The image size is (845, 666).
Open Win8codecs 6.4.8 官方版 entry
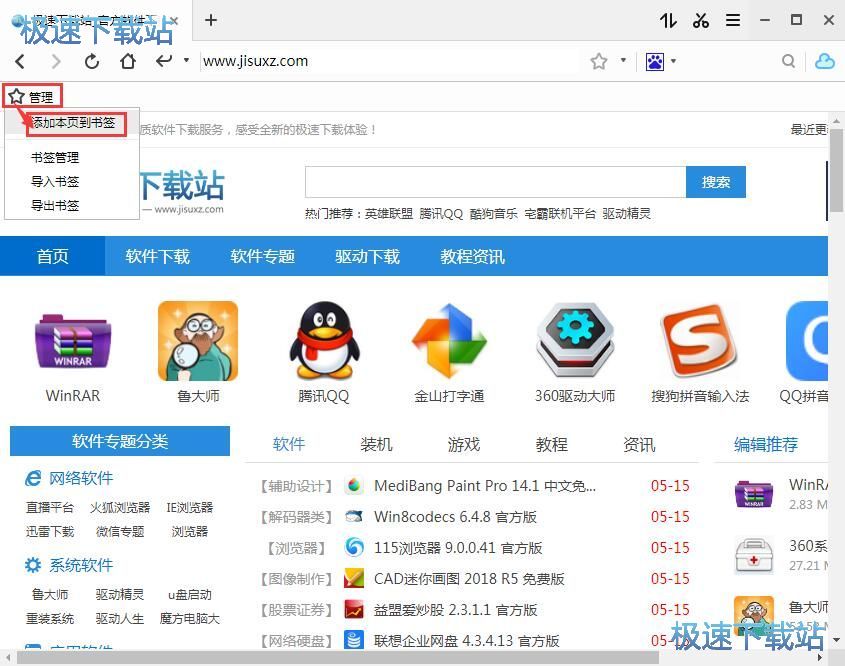tap(455, 517)
